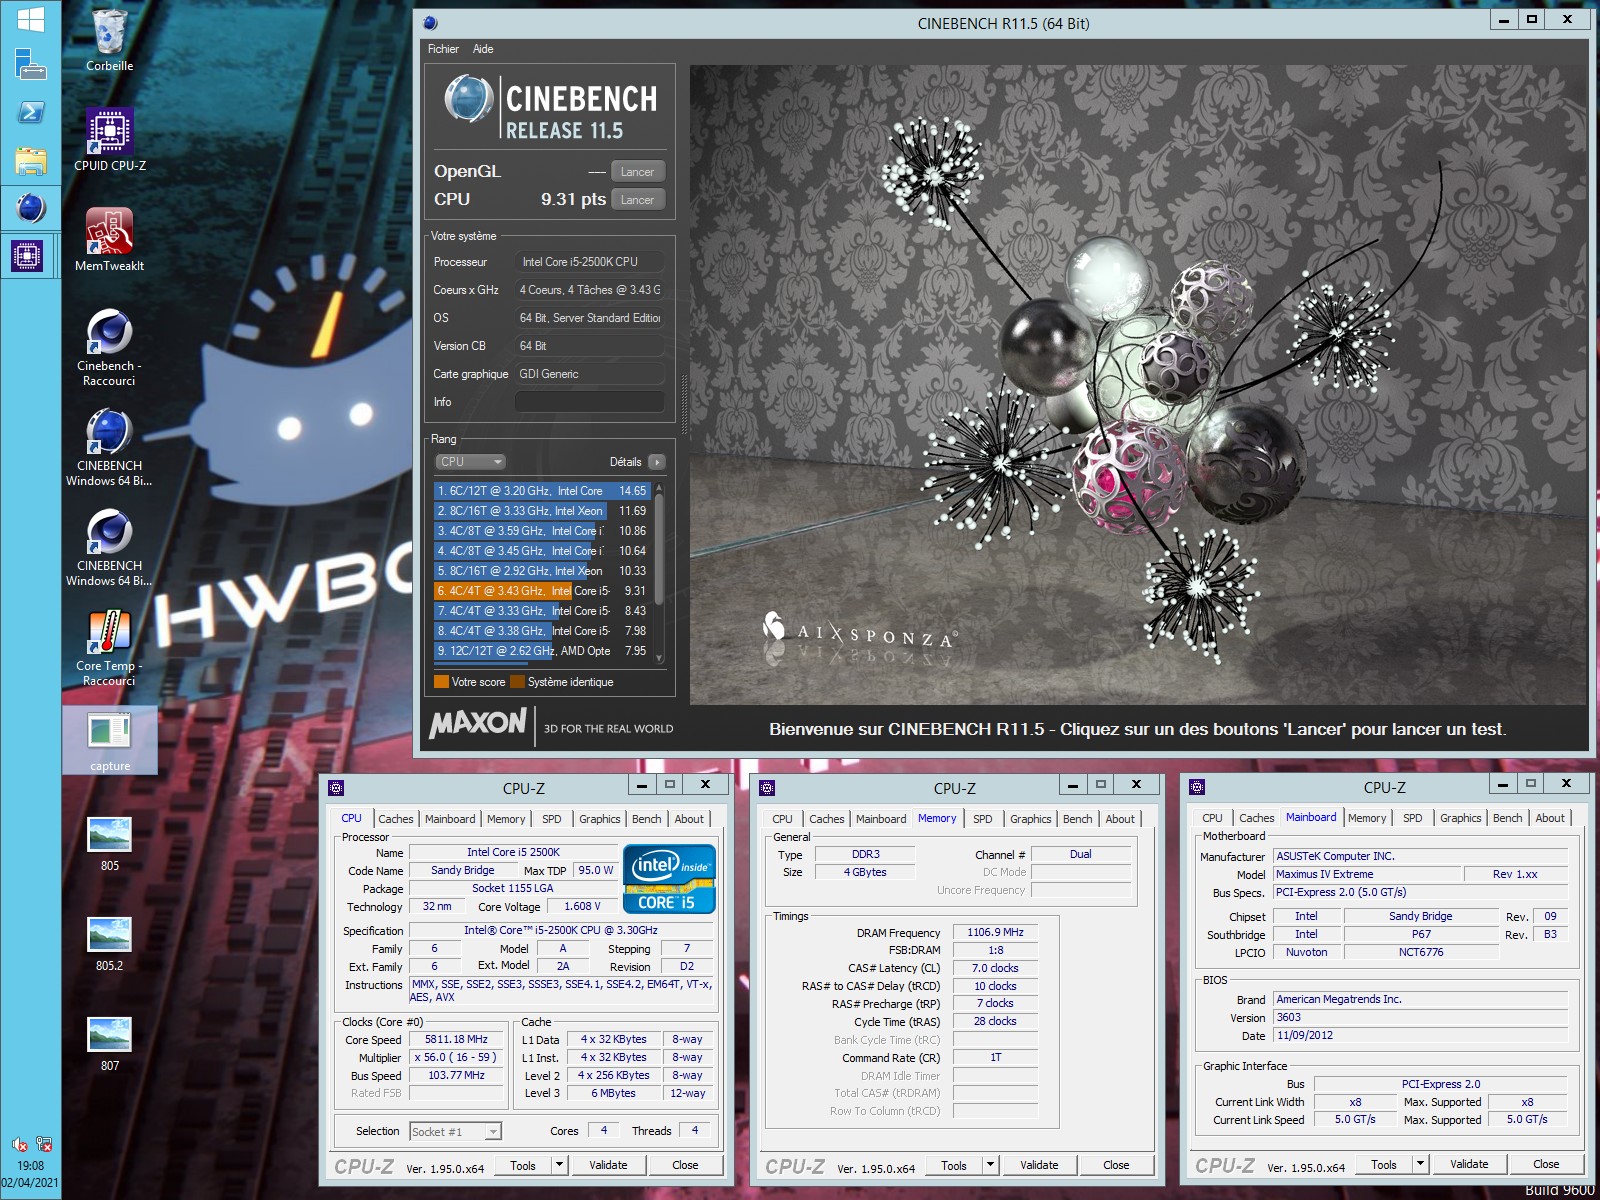Viewport: 1600px width, 1200px height.
Task: Click the Cinebench logo sphere
Action: coord(468,100)
